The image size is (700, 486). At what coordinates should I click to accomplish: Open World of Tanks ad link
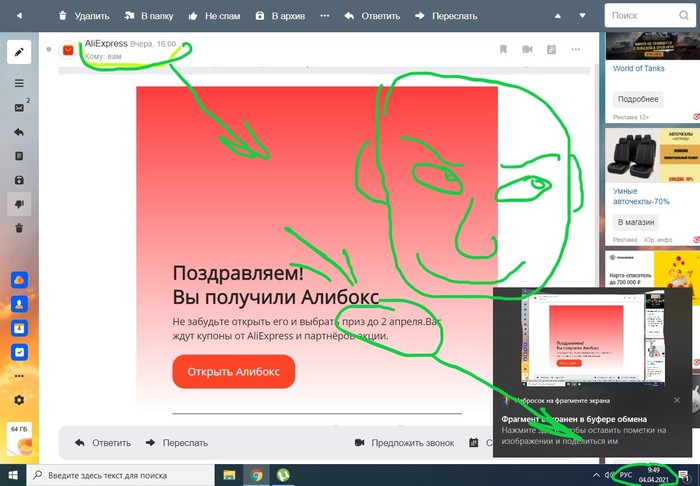point(638,68)
